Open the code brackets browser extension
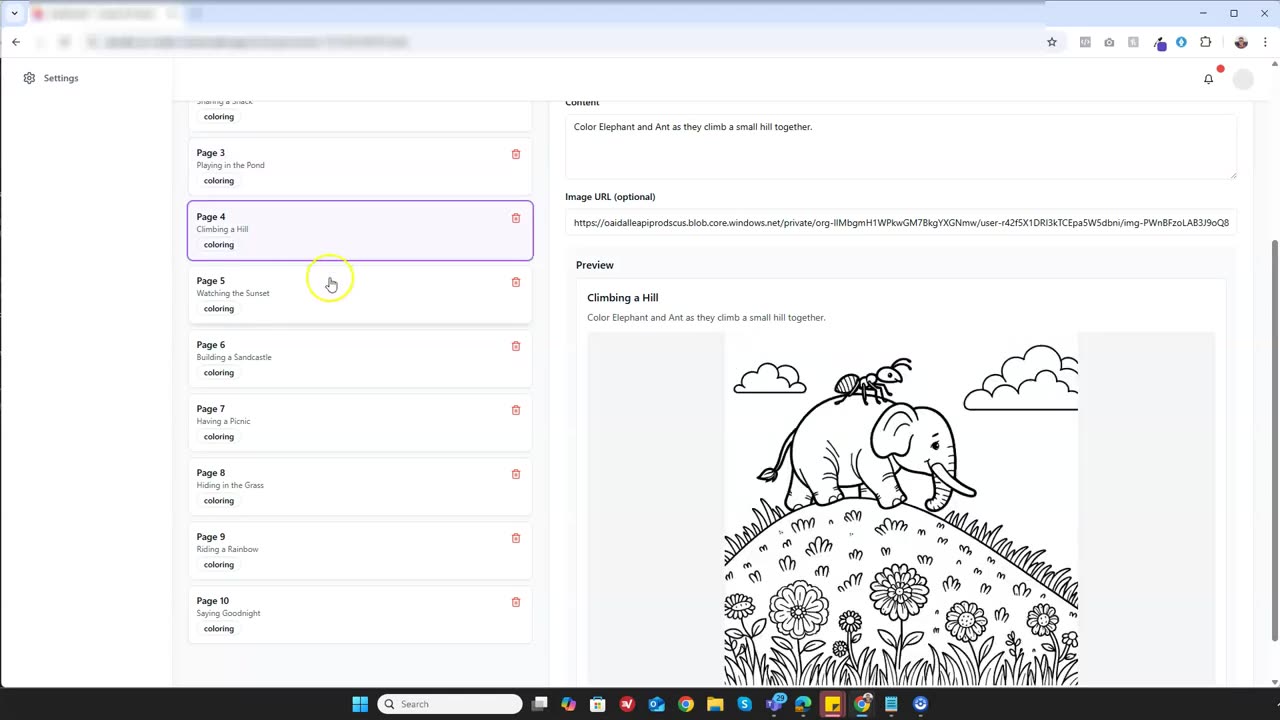 (x=1085, y=42)
